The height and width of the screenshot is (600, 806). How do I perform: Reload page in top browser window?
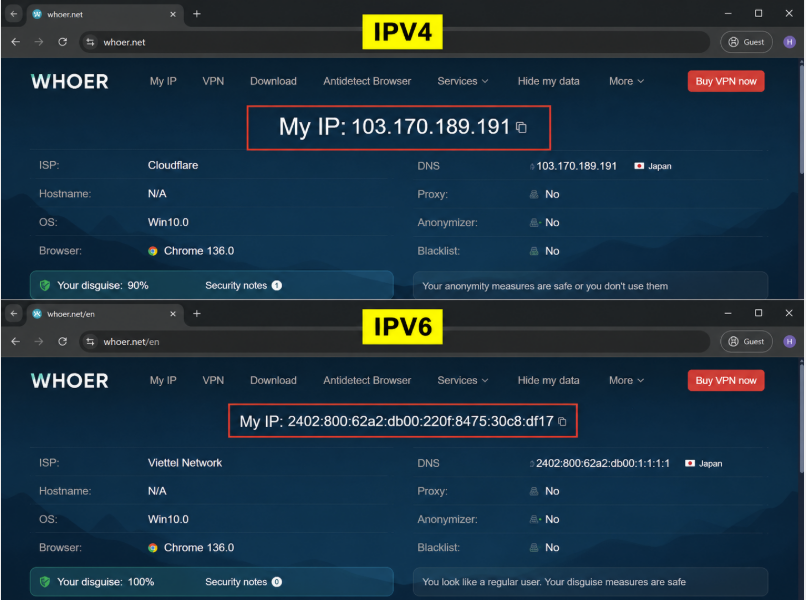63,42
